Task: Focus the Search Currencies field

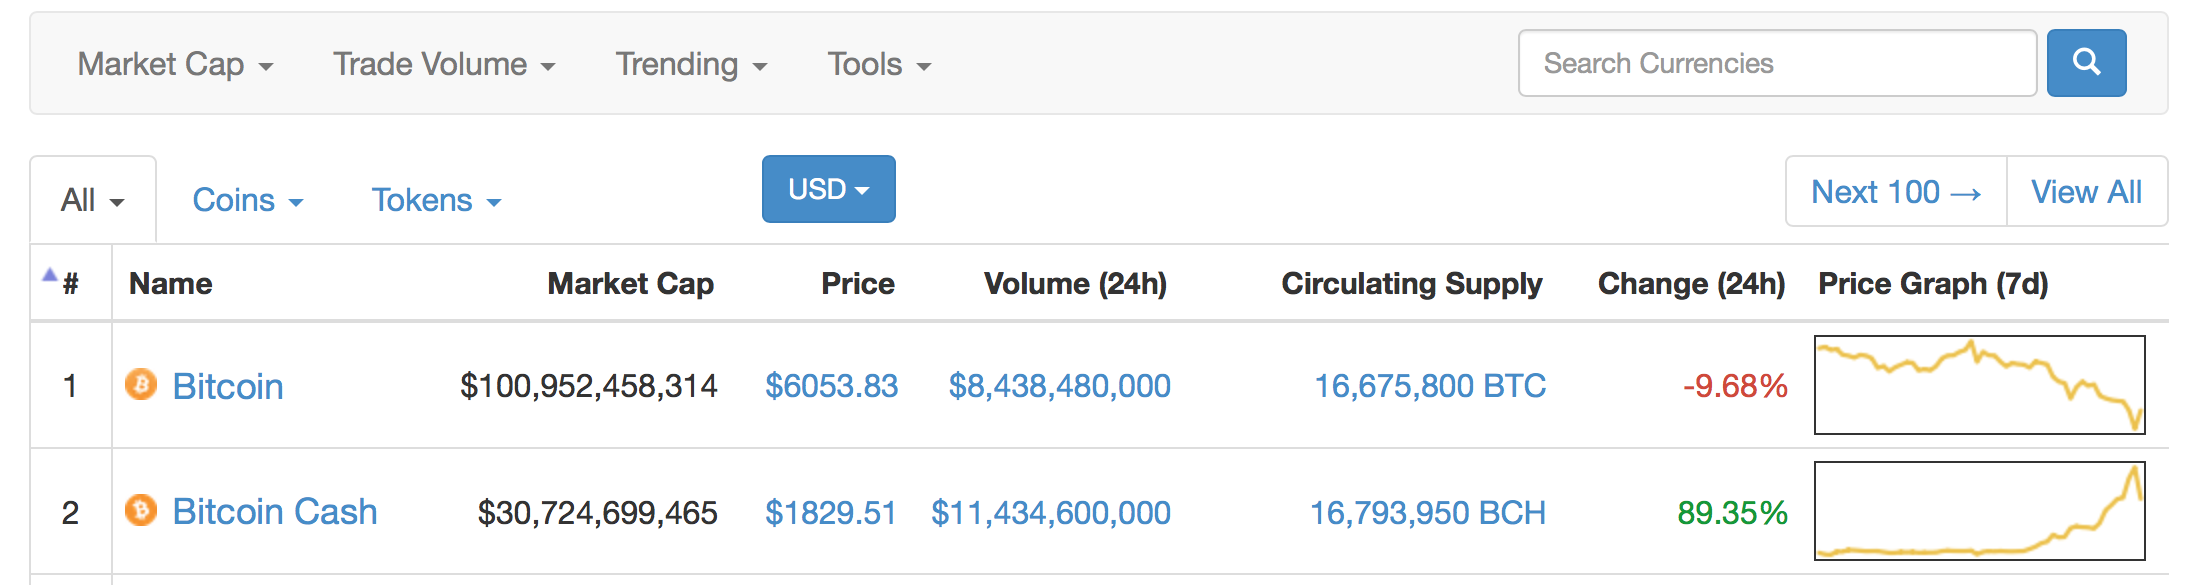Action: click(1776, 63)
